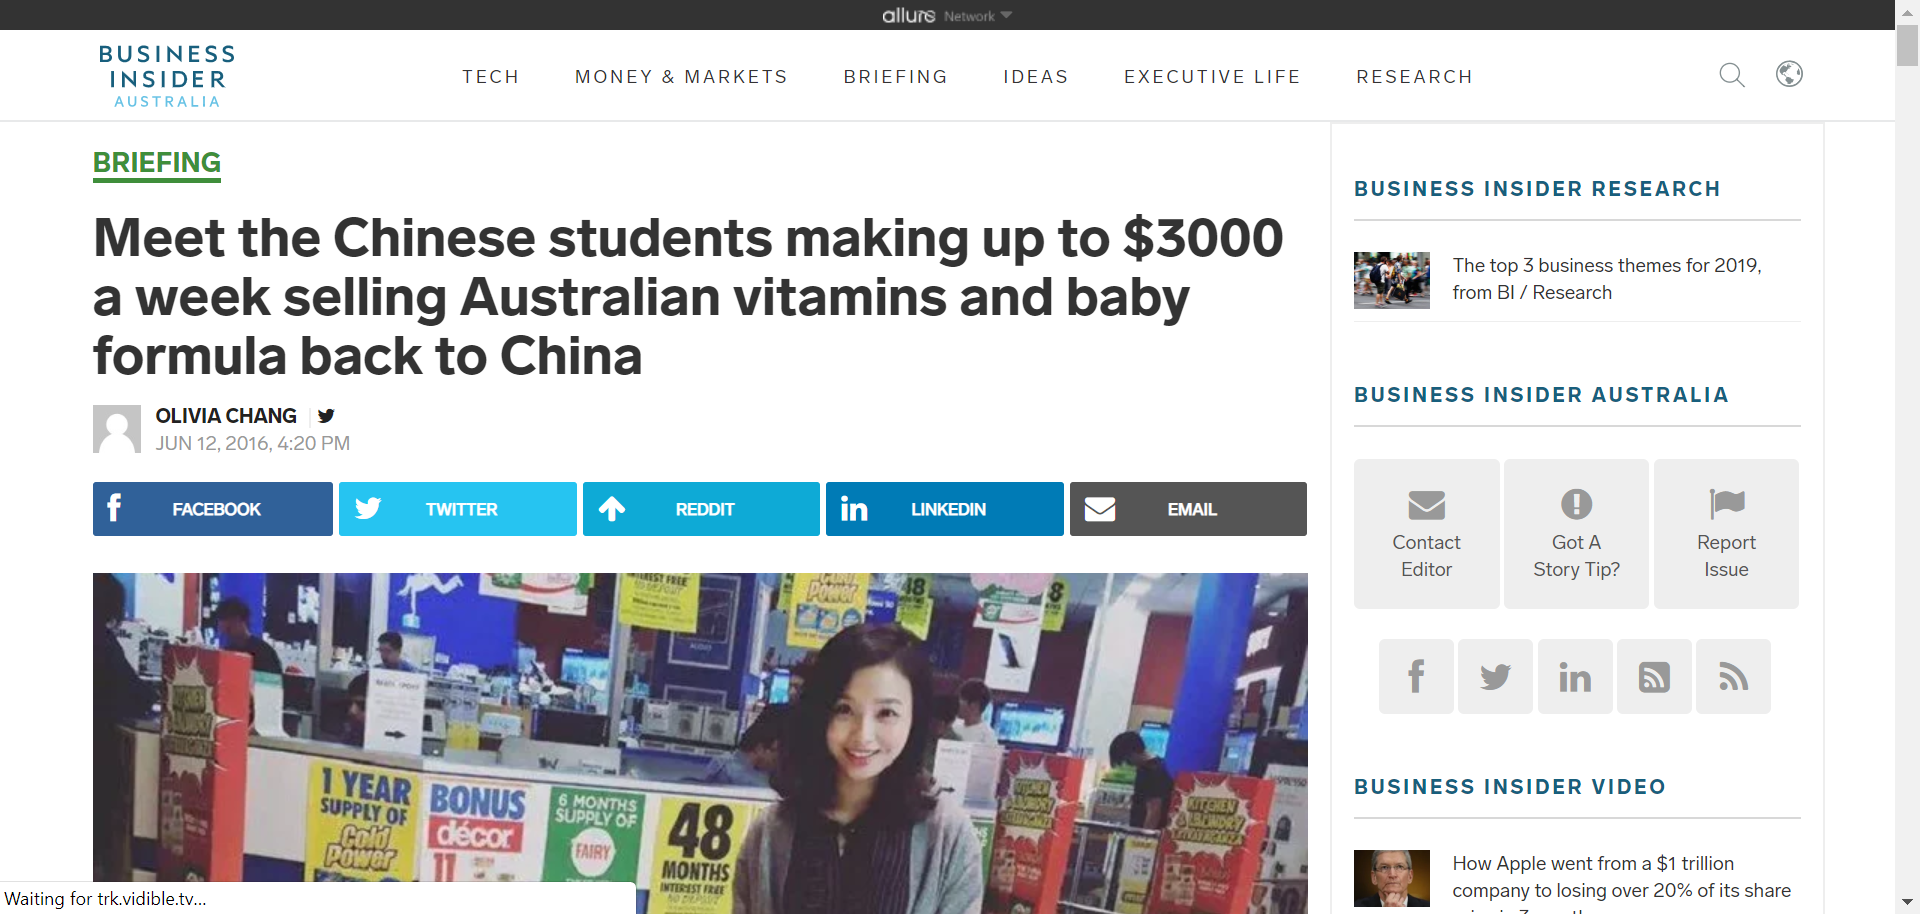Share article by Email button
This screenshot has height=914, width=1920.
pos(1188,509)
